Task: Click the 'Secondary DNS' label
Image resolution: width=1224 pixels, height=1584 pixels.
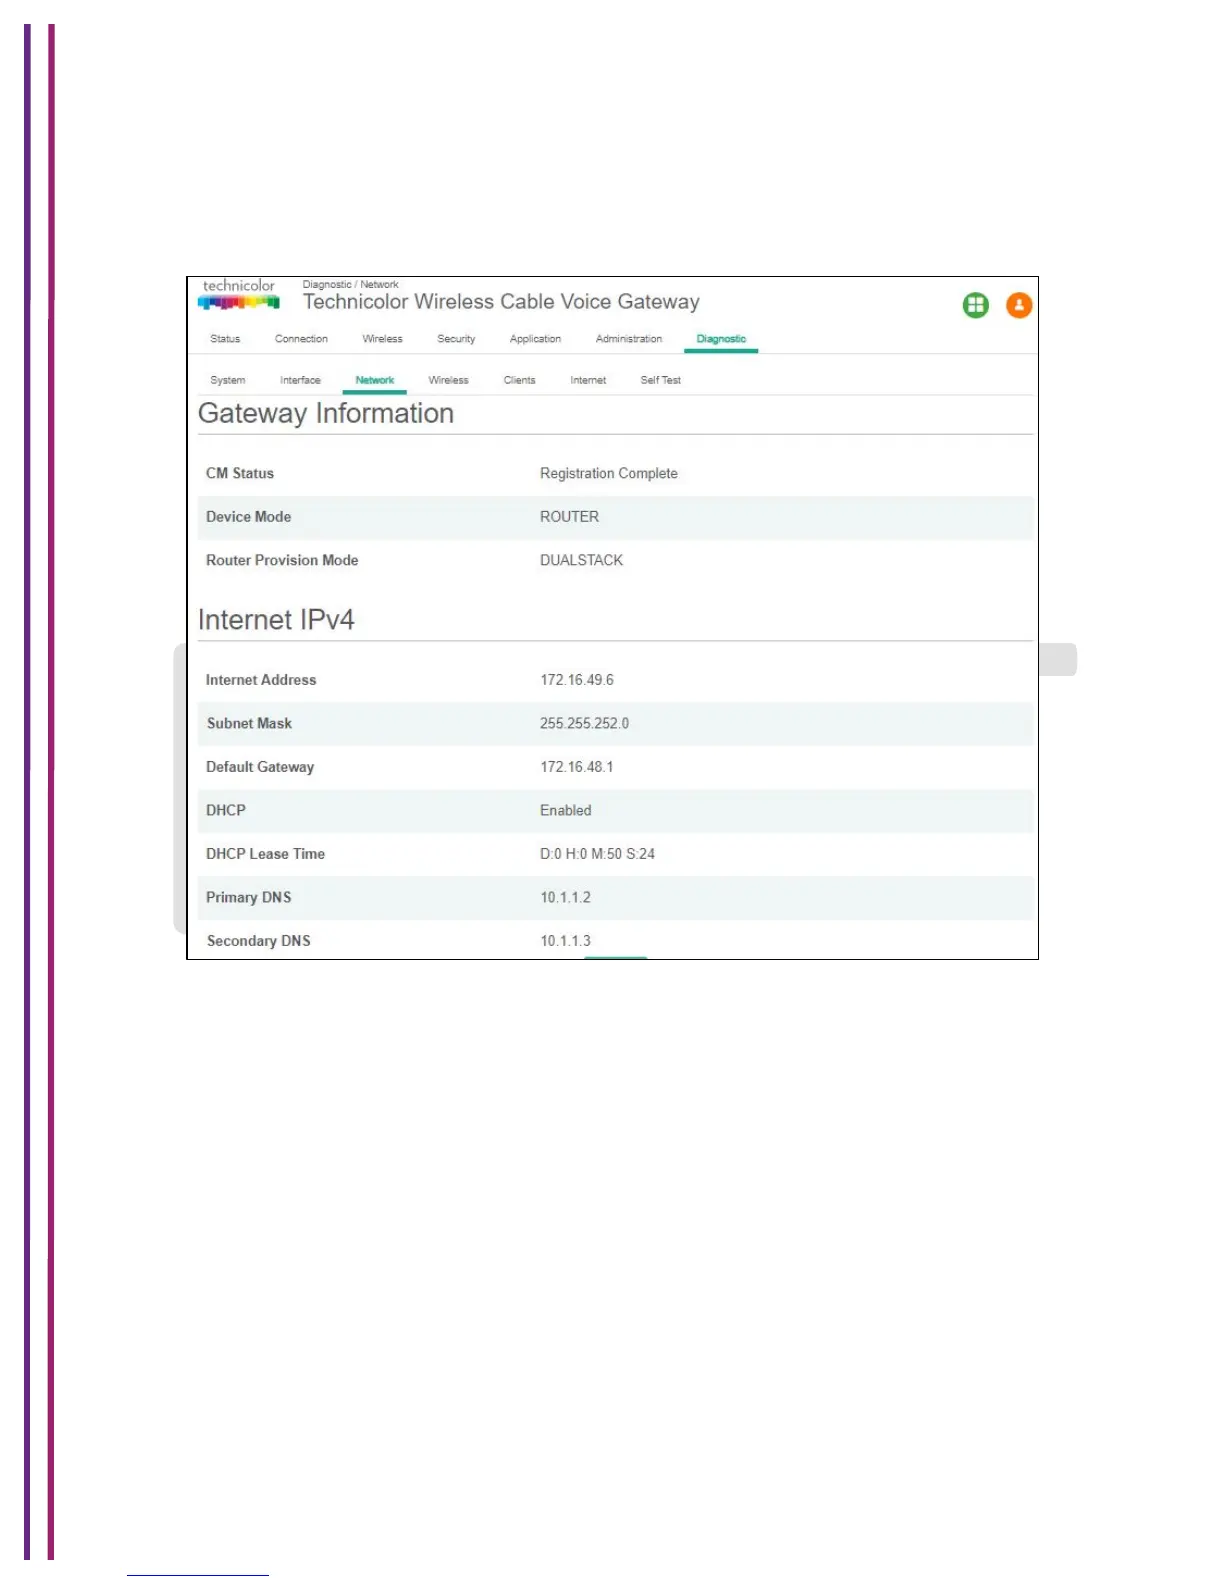Action: tap(258, 941)
